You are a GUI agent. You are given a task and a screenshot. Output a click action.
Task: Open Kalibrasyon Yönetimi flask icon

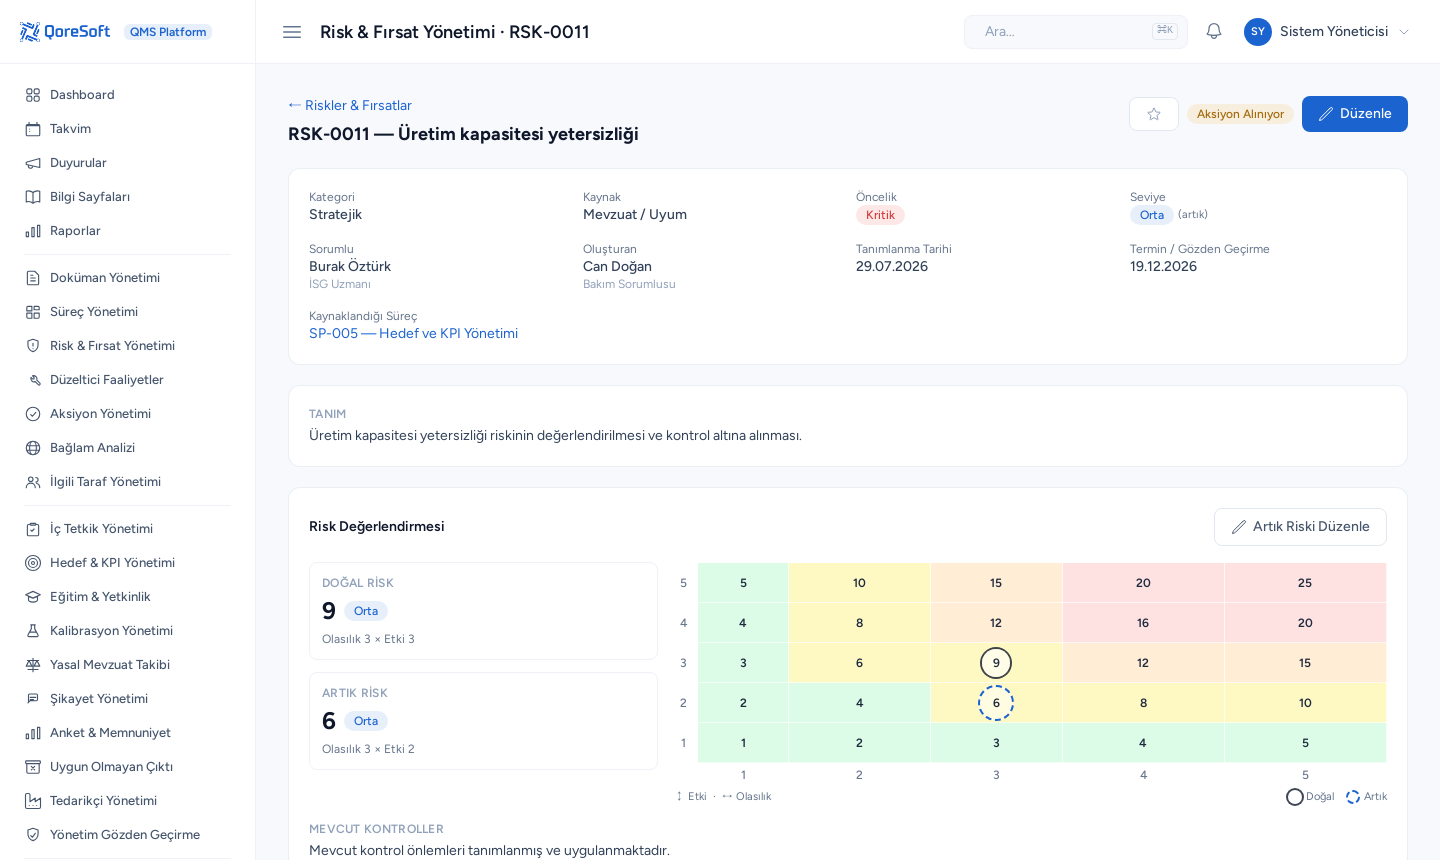tap(33, 631)
